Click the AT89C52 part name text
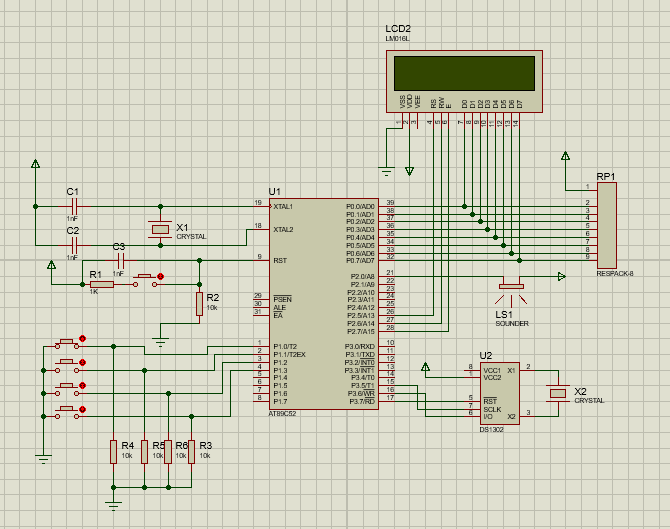Image resolution: width=670 pixels, height=529 pixels. (x=282, y=414)
